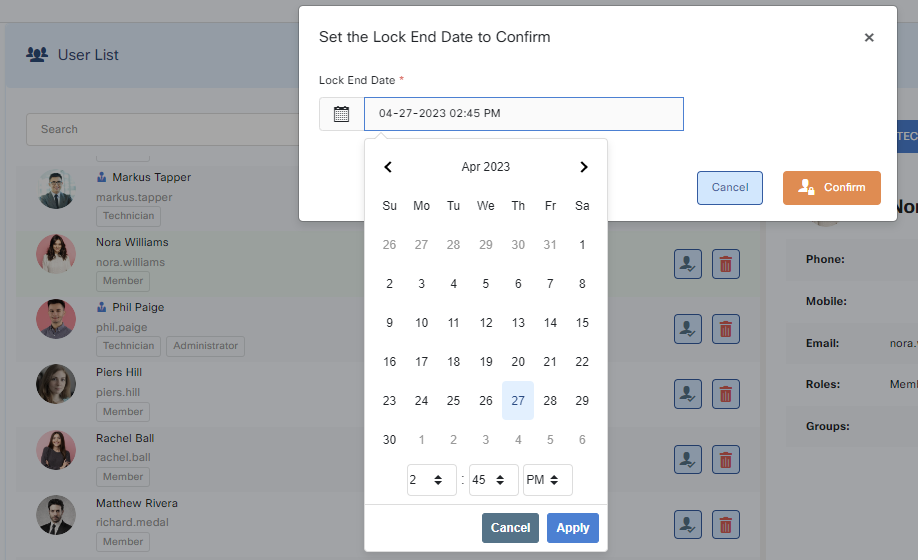
Task: Open the hour selector showing 2
Action: click(x=431, y=480)
